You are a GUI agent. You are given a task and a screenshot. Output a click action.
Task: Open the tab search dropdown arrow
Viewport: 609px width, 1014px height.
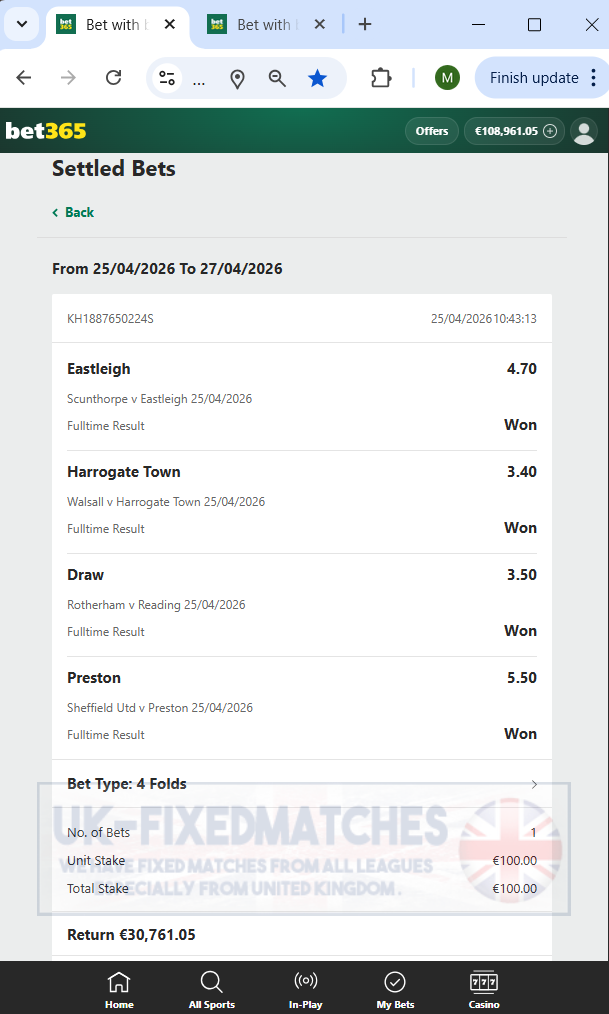(22, 25)
